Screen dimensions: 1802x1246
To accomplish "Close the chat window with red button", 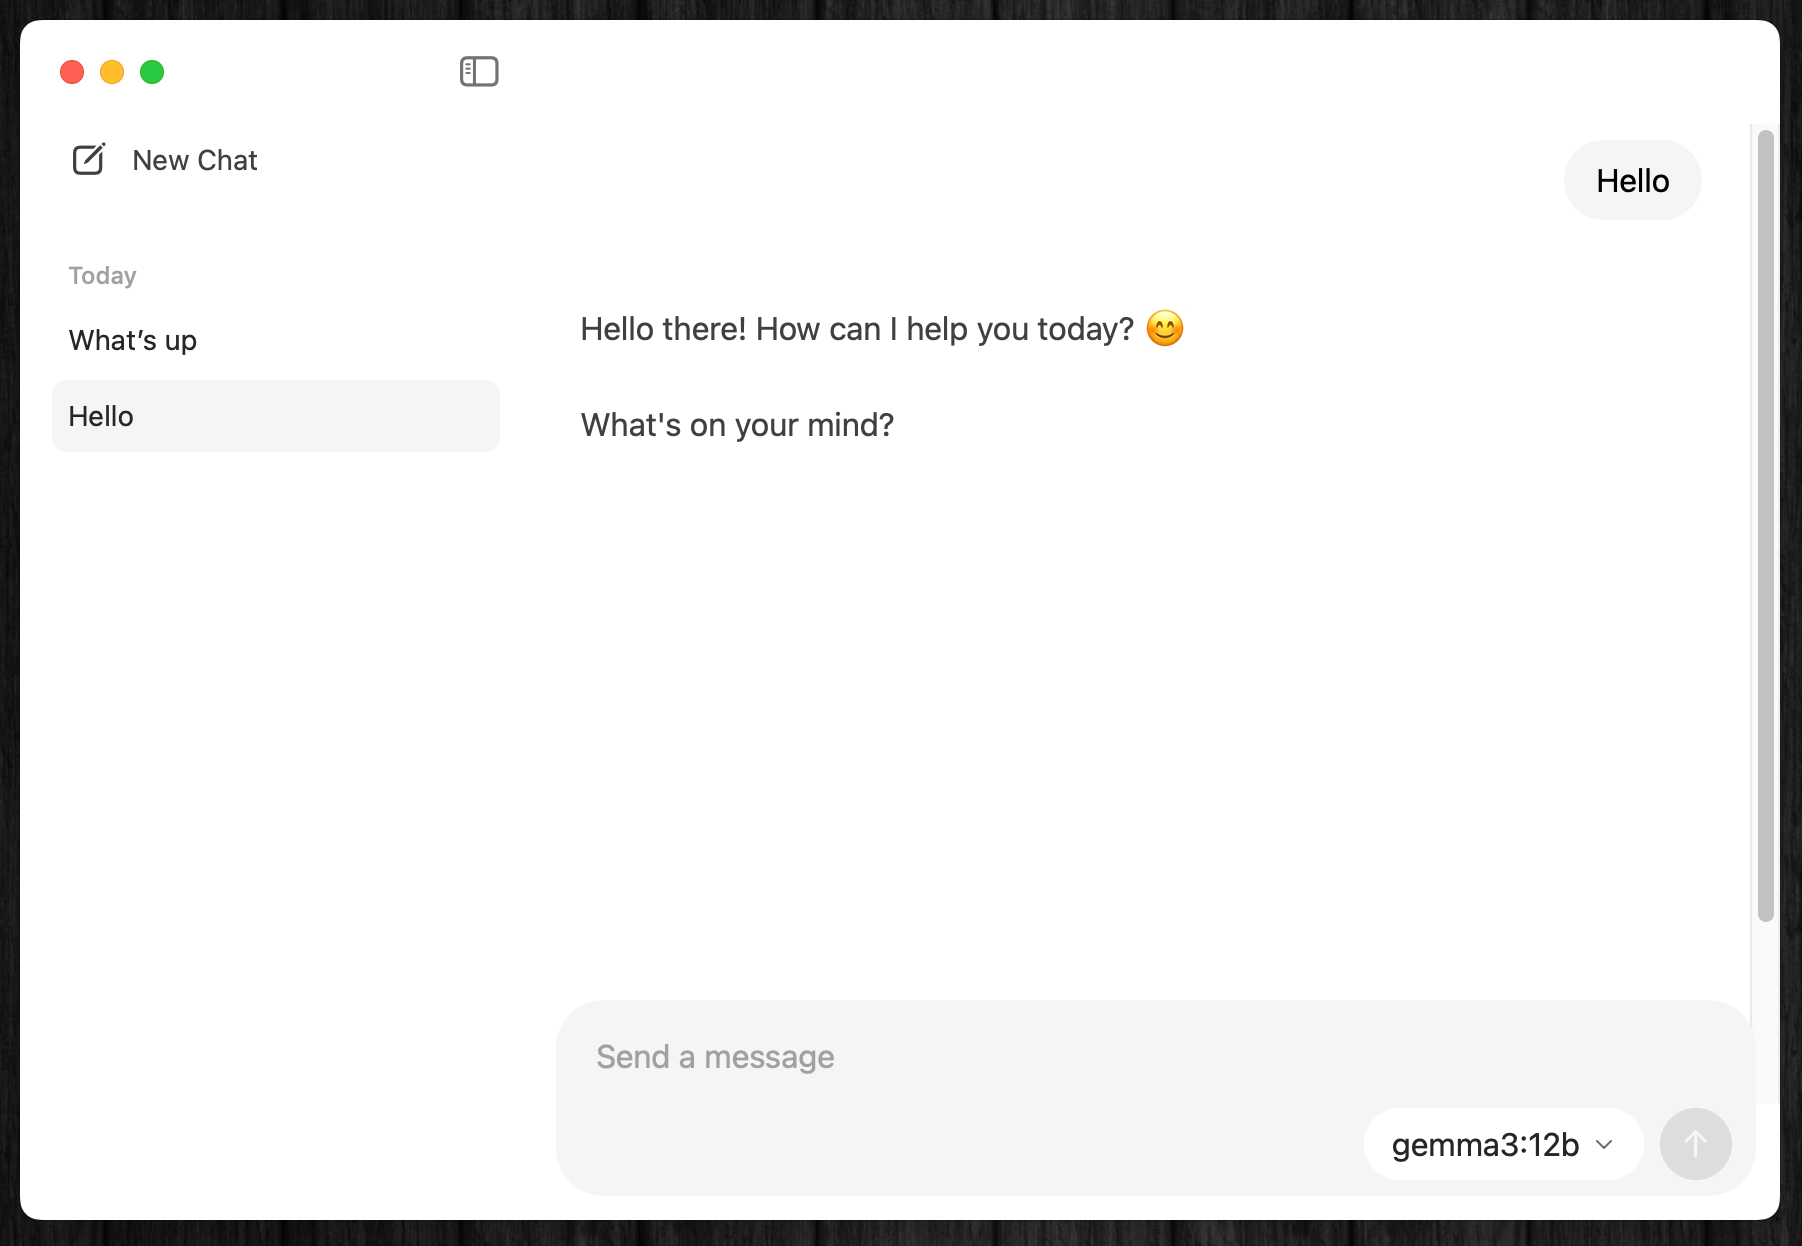I will click(x=72, y=72).
